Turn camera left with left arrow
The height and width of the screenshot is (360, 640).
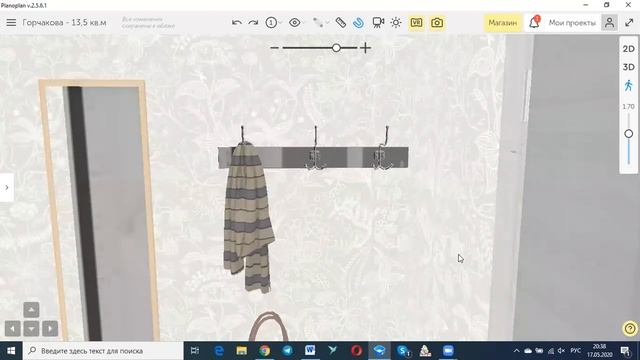(x=13, y=329)
